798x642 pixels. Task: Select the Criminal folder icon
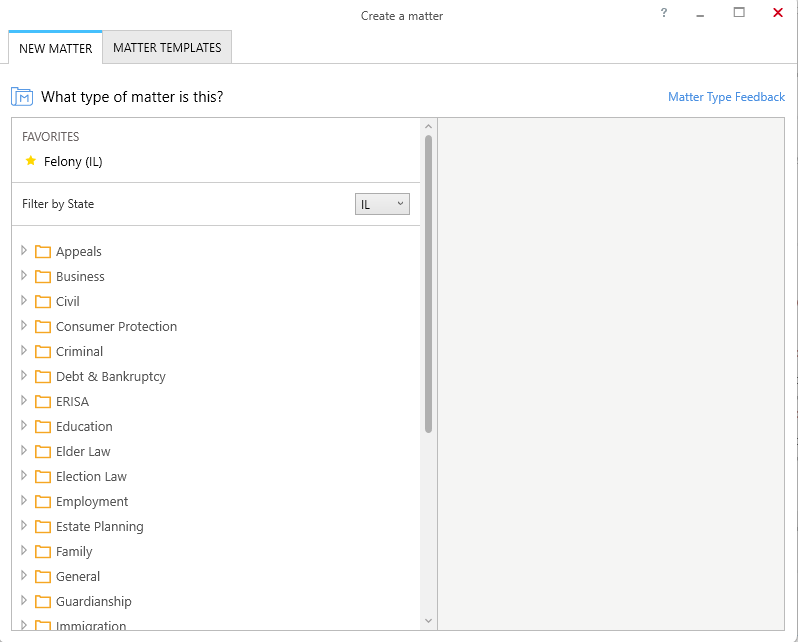point(43,352)
